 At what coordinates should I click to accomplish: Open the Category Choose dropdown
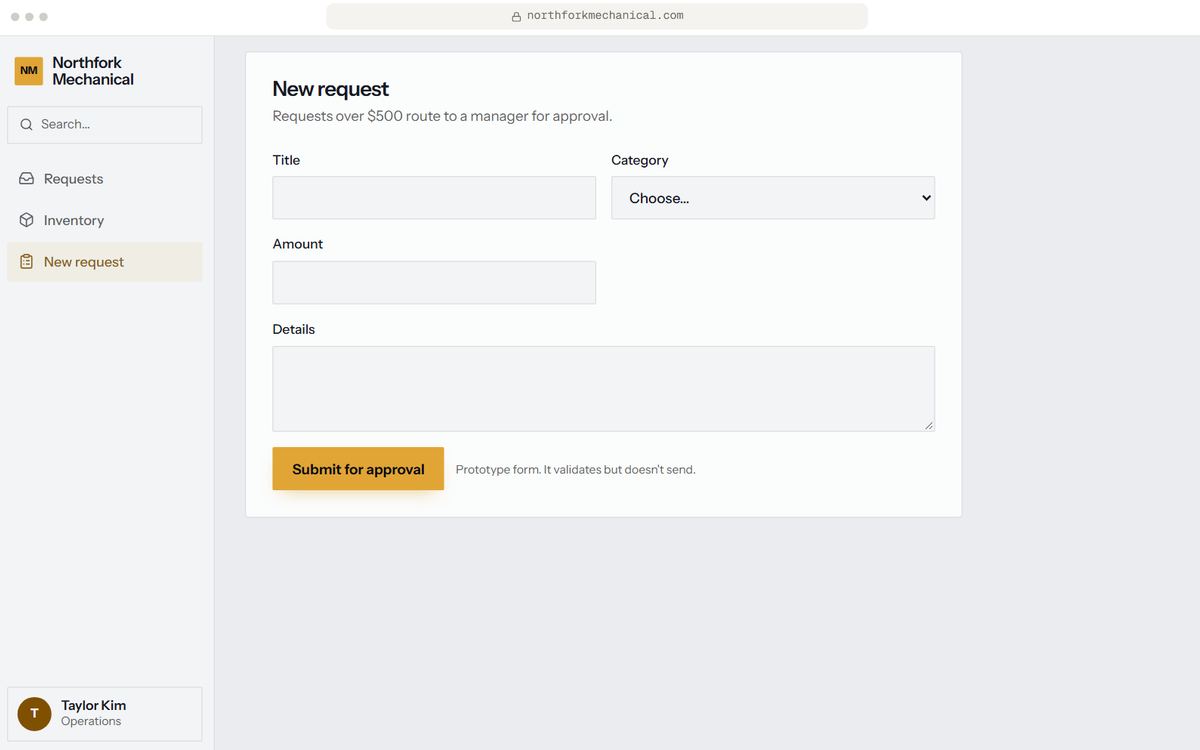point(773,198)
